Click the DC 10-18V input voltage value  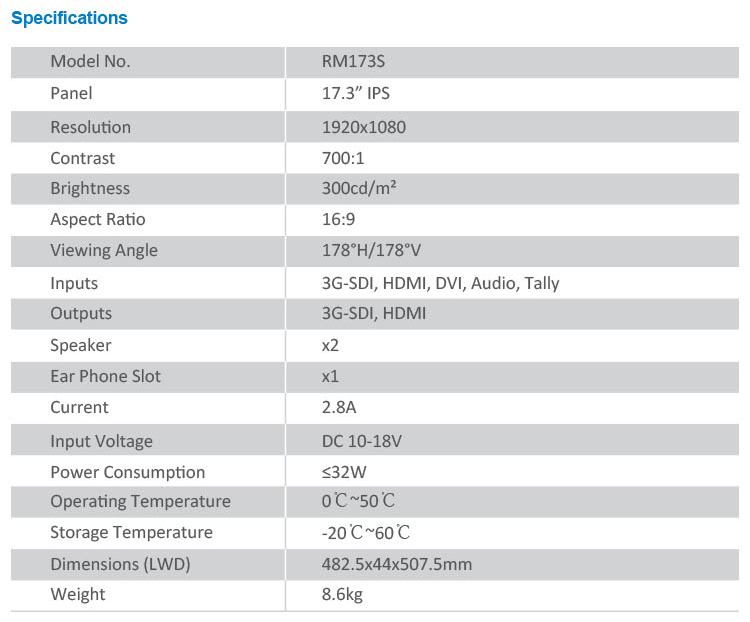362,441
